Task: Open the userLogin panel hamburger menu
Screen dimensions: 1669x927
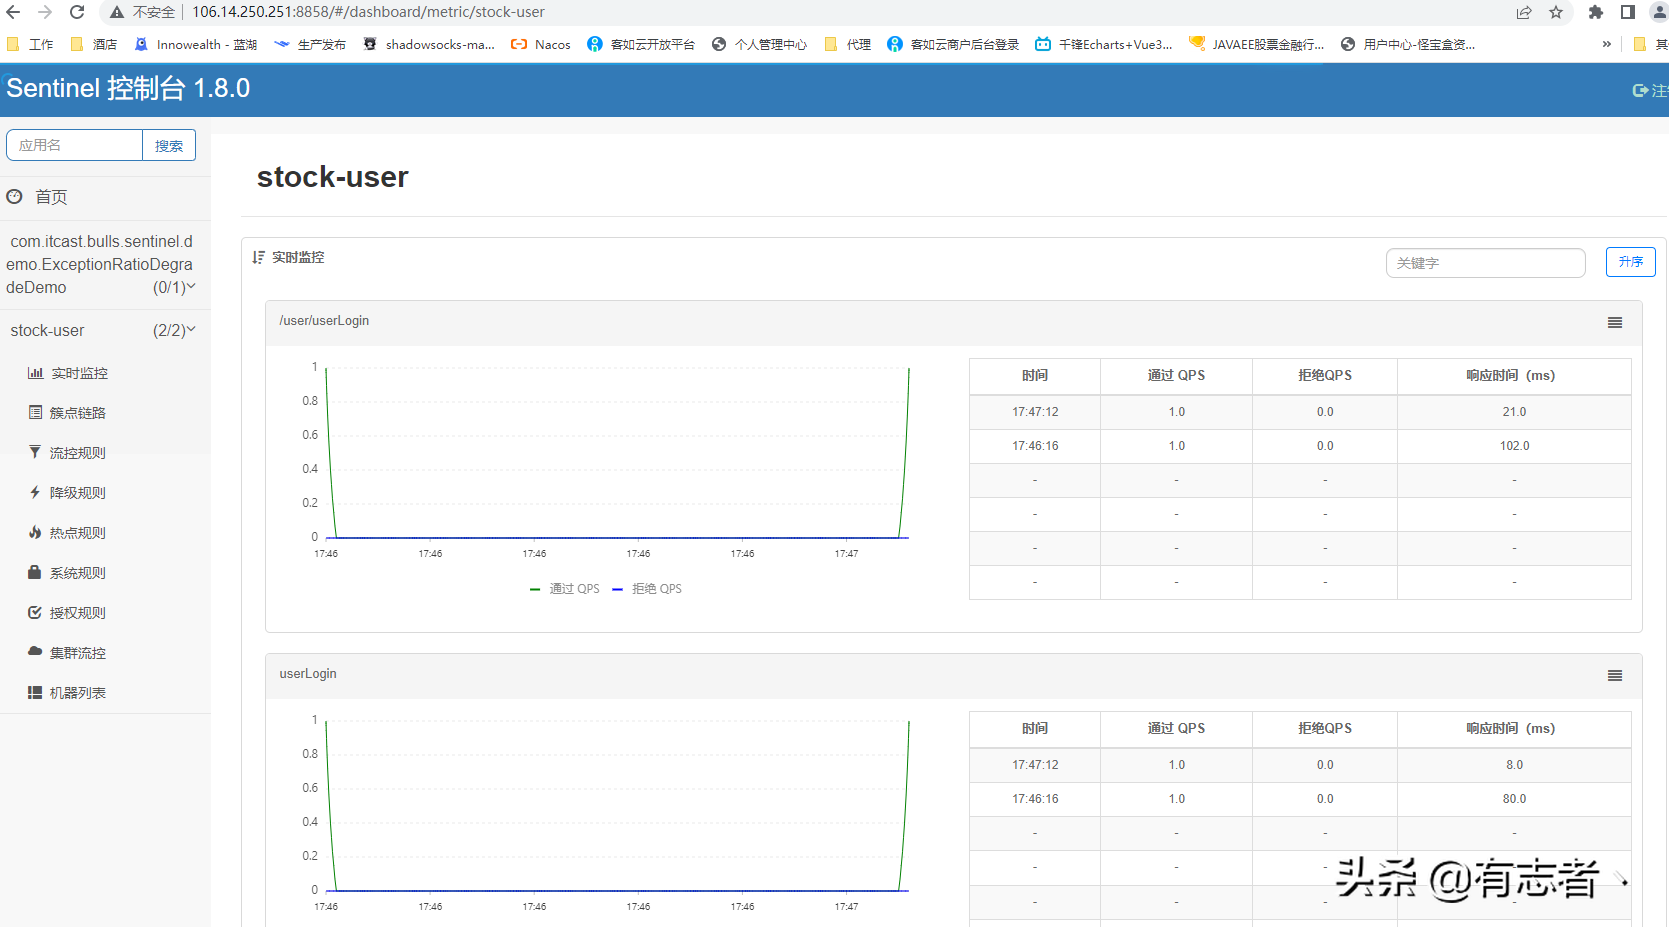Action: pos(1614,676)
